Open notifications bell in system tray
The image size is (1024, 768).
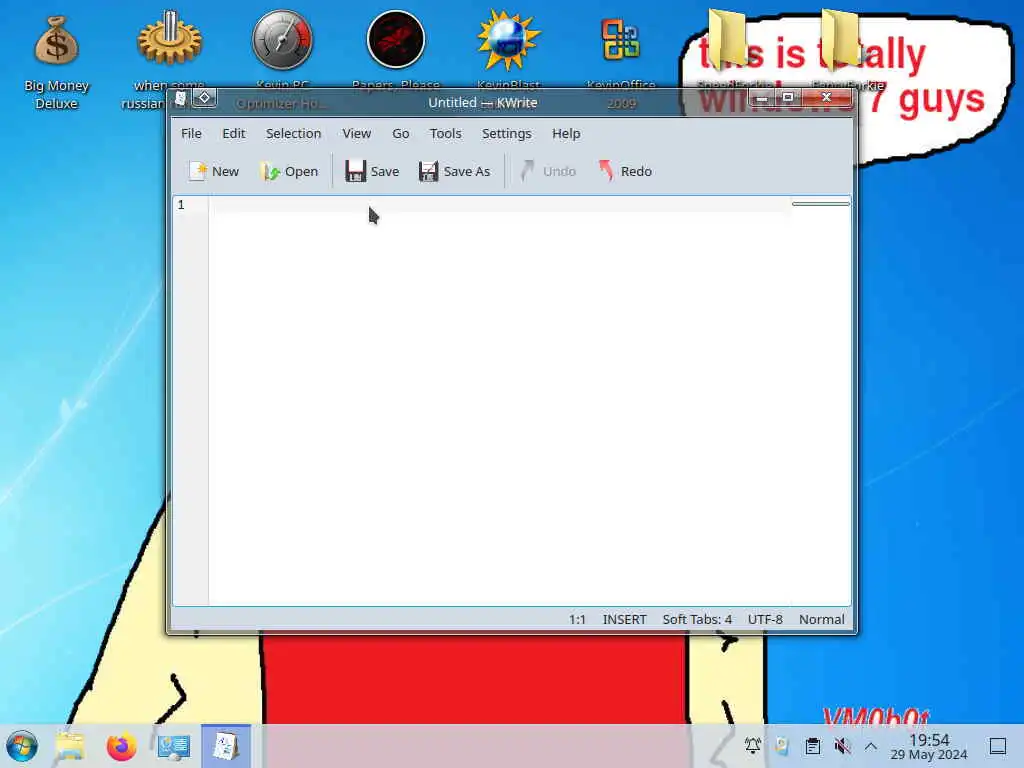(752, 746)
